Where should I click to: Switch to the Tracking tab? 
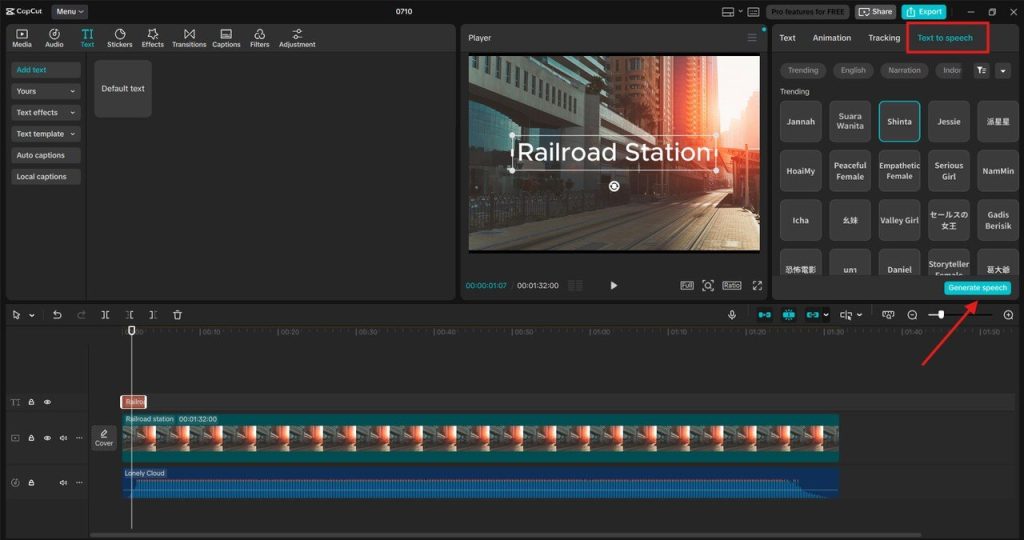[884, 38]
